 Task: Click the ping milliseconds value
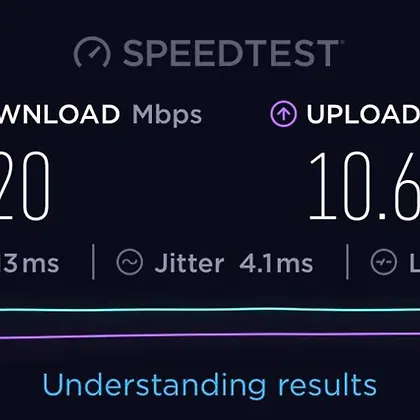click(30, 263)
